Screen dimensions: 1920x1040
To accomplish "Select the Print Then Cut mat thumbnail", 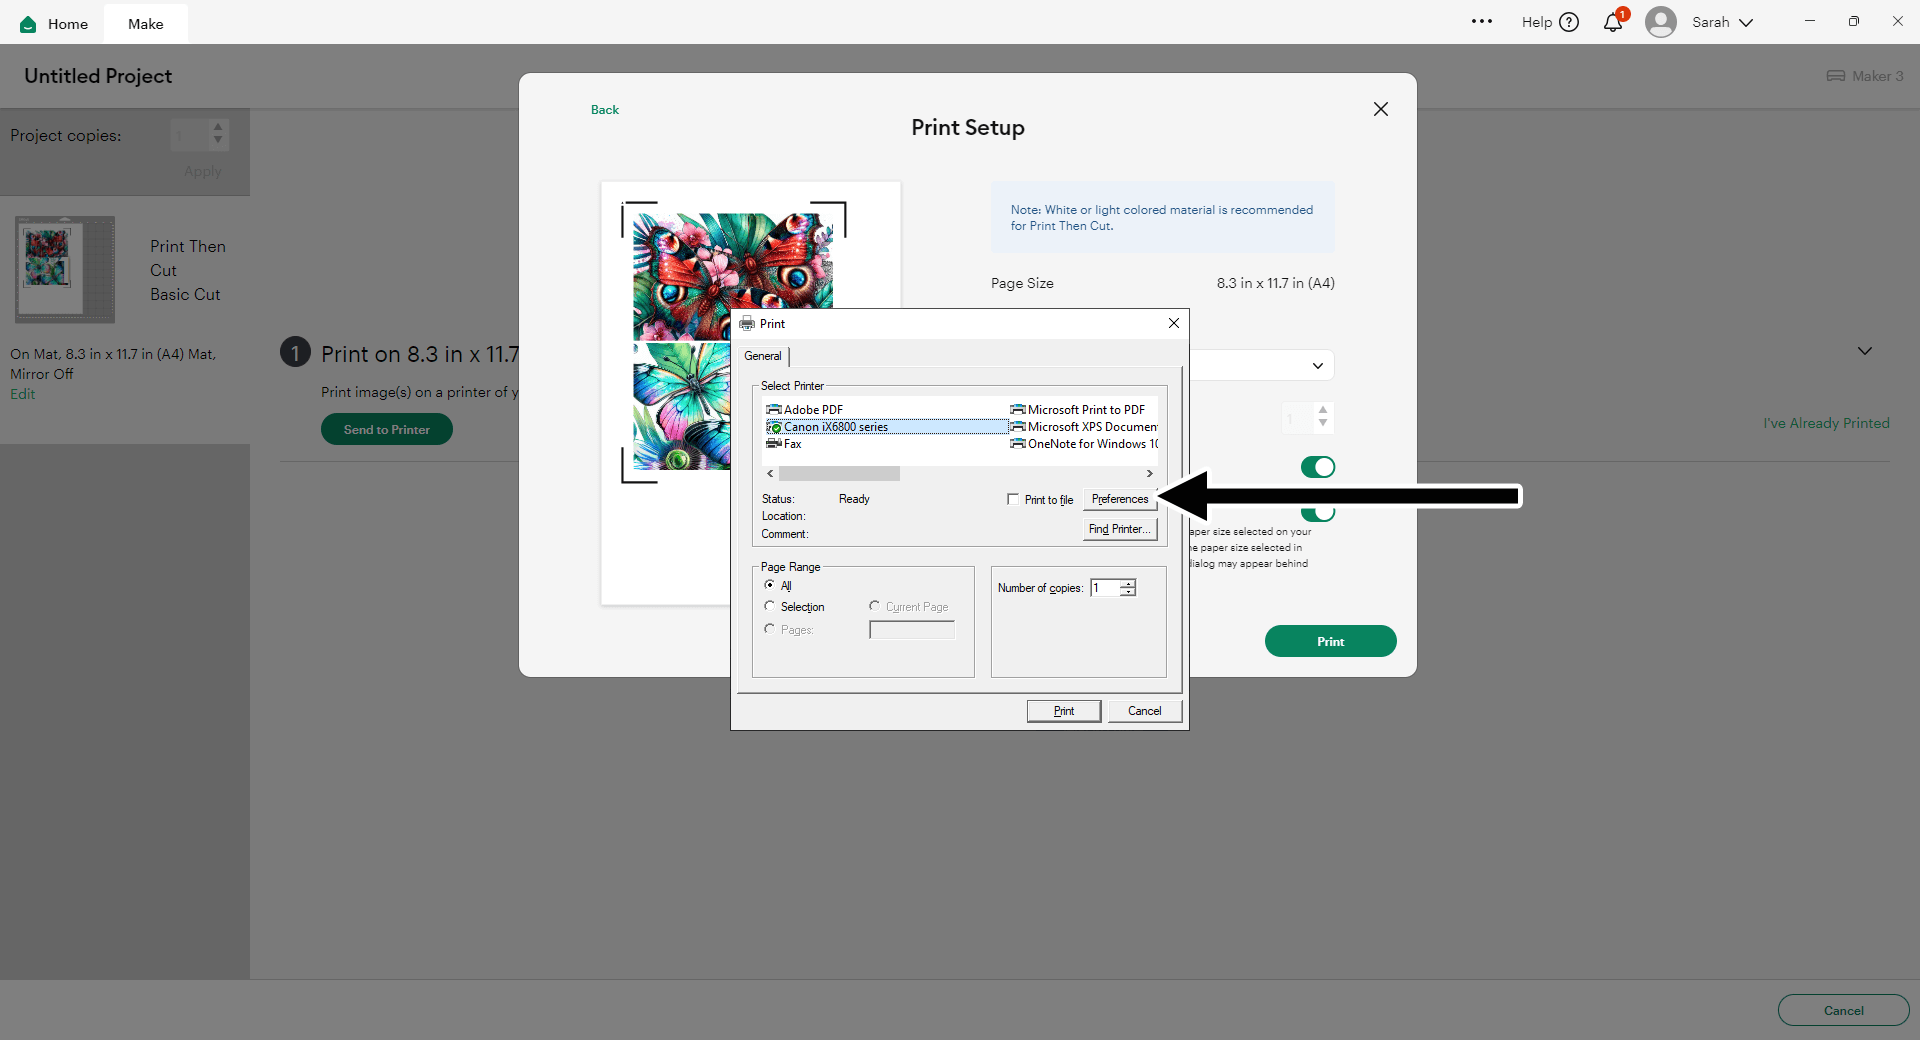I will click(x=65, y=269).
